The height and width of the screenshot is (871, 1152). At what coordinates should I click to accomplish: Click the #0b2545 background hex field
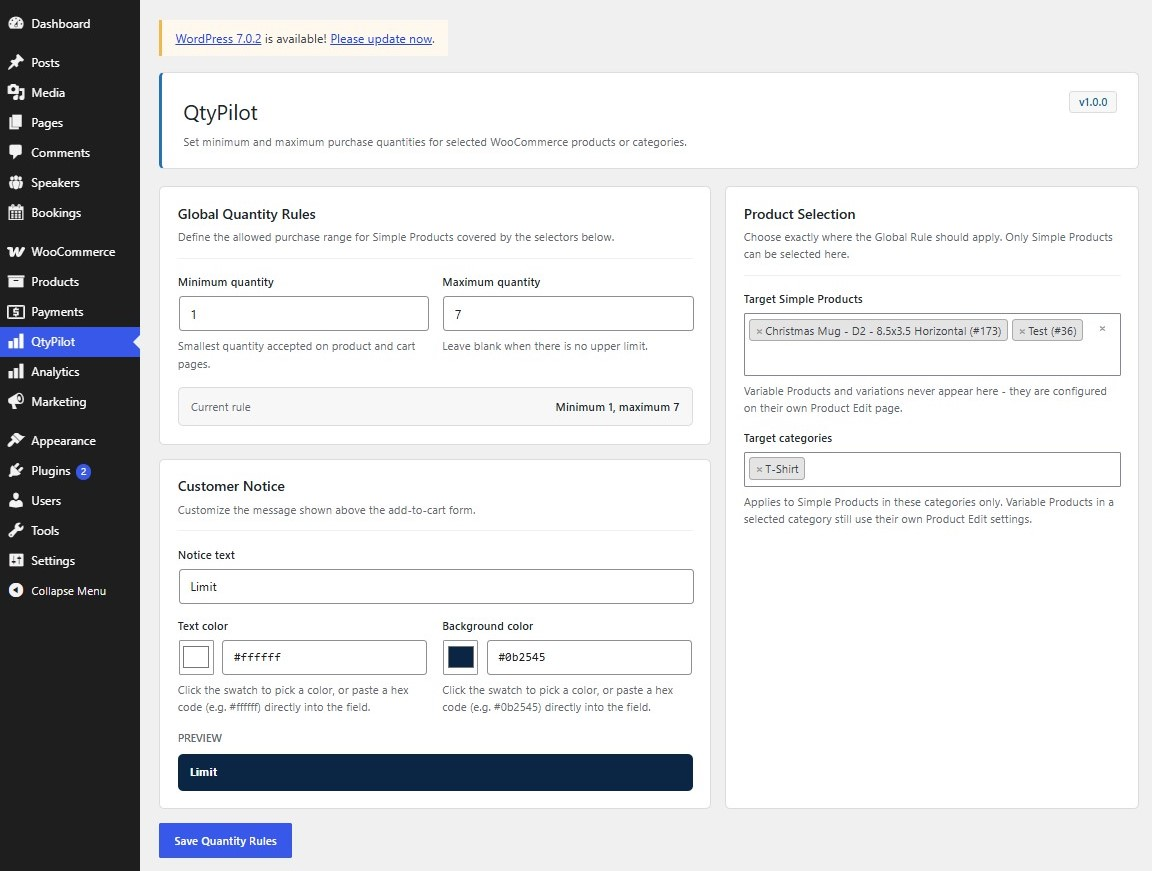[589, 657]
